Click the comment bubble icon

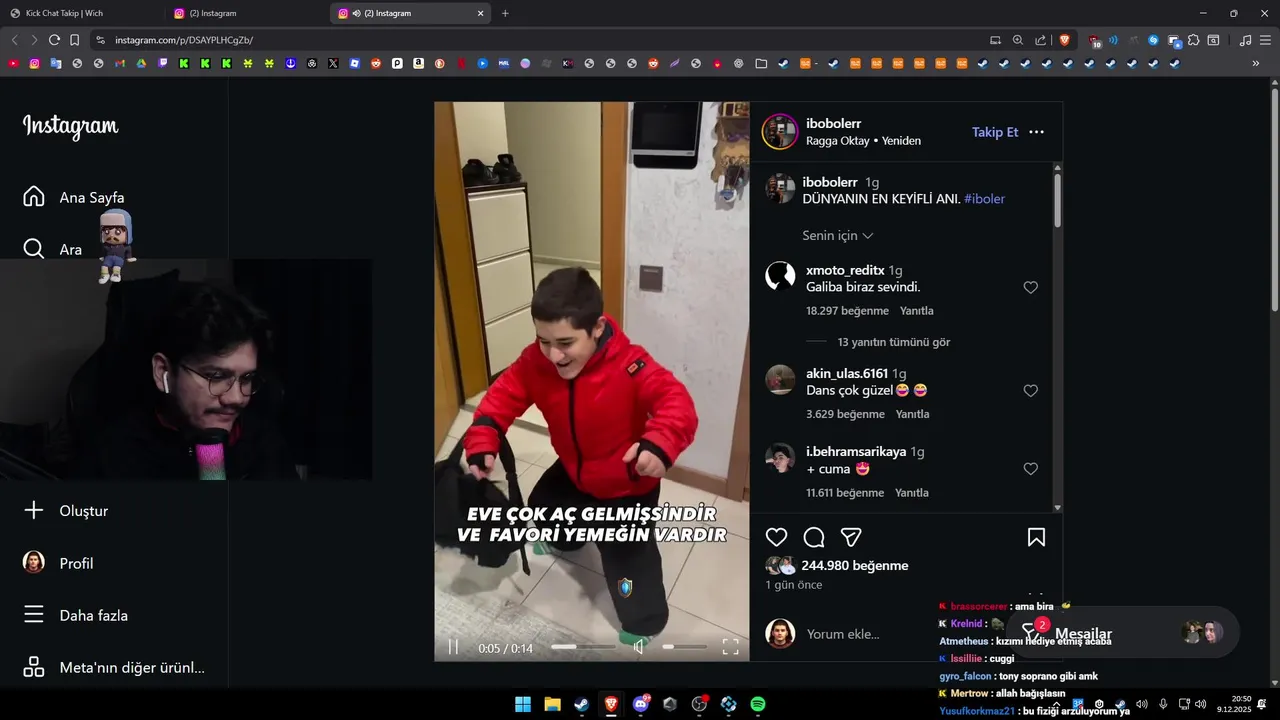(x=814, y=537)
